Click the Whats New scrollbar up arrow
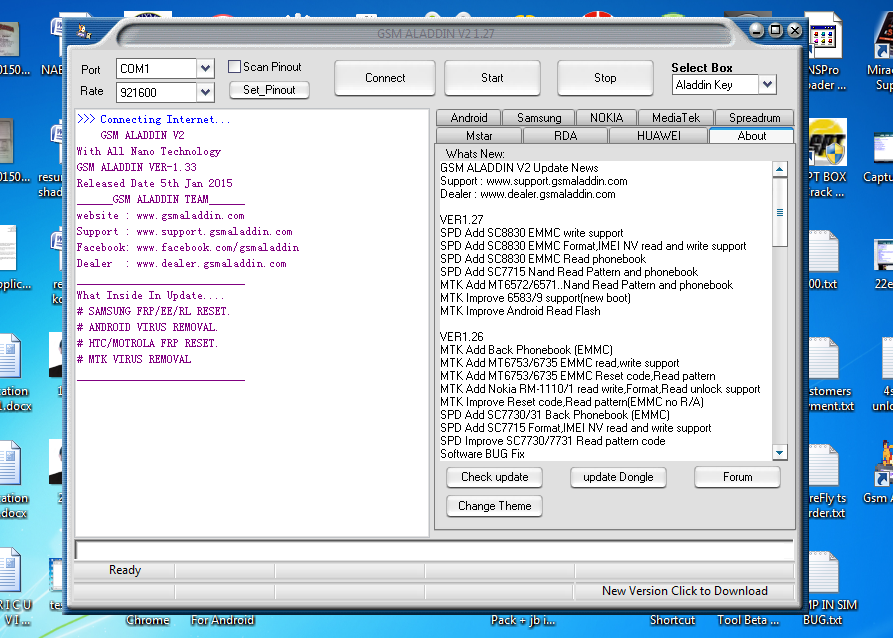 (x=780, y=169)
